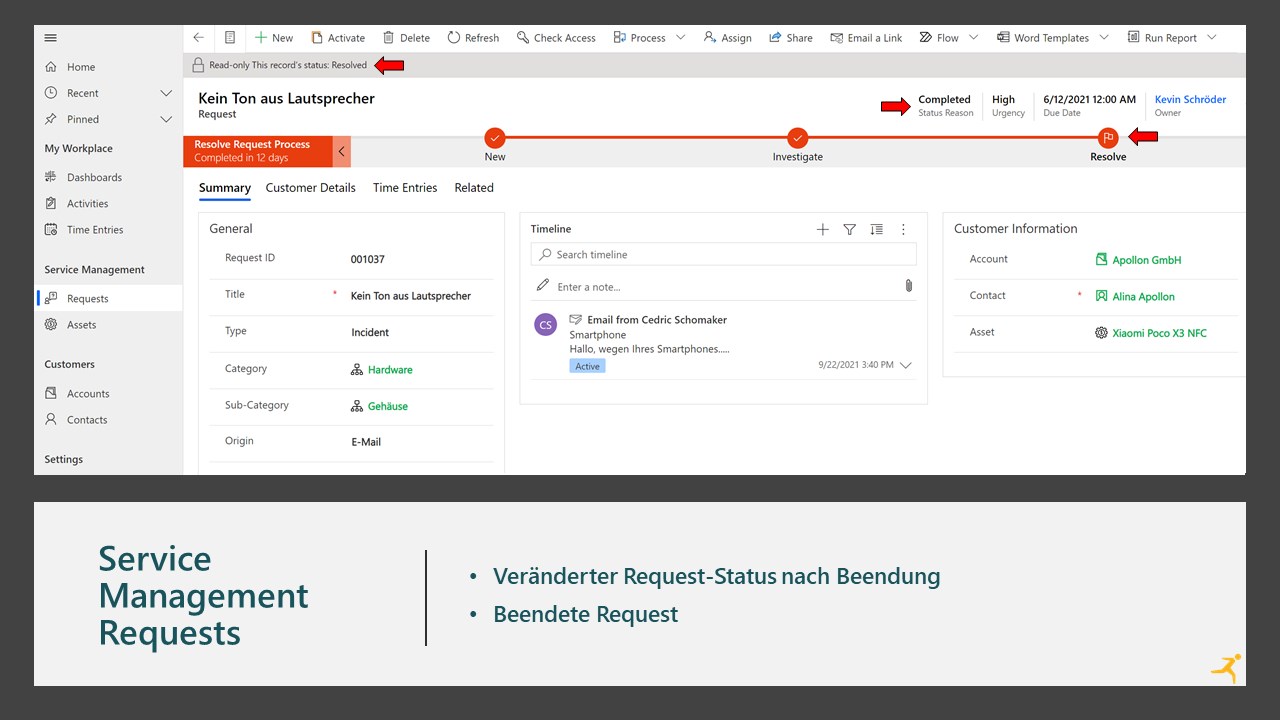The width and height of the screenshot is (1280, 720).
Task: Click the CS avatar in timeline
Action: tap(545, 324)
